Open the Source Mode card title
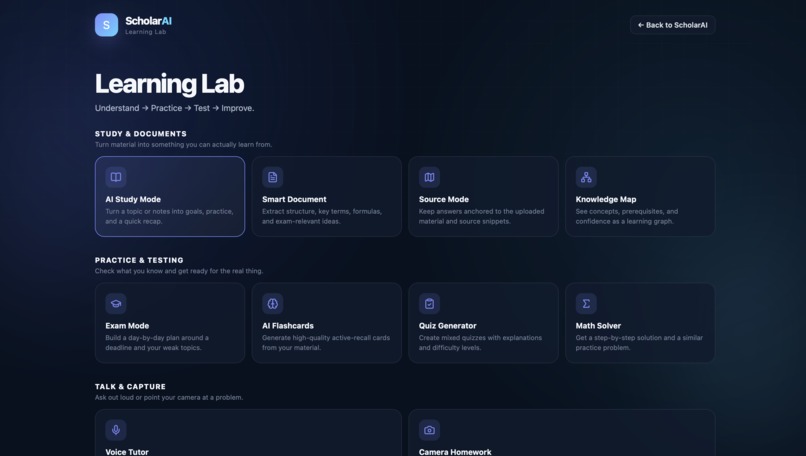Screen dimensions: 806x456 click(444, 199)
